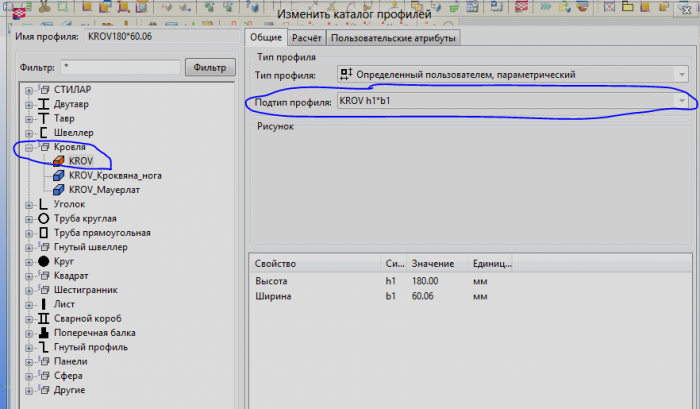700x409 pixels.
Task: Open the Тип профиля dropdown
Action: (x=682, y=75)
